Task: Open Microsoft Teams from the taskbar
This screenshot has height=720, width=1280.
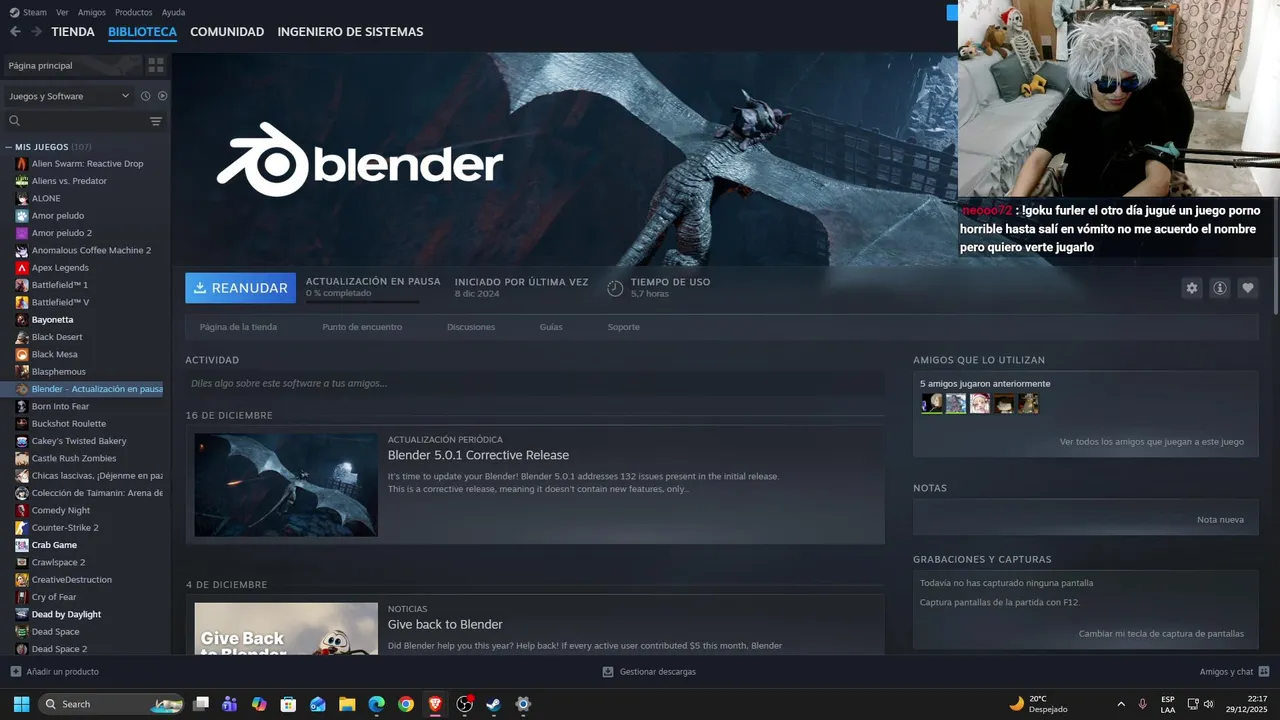Action: [230, 704]
